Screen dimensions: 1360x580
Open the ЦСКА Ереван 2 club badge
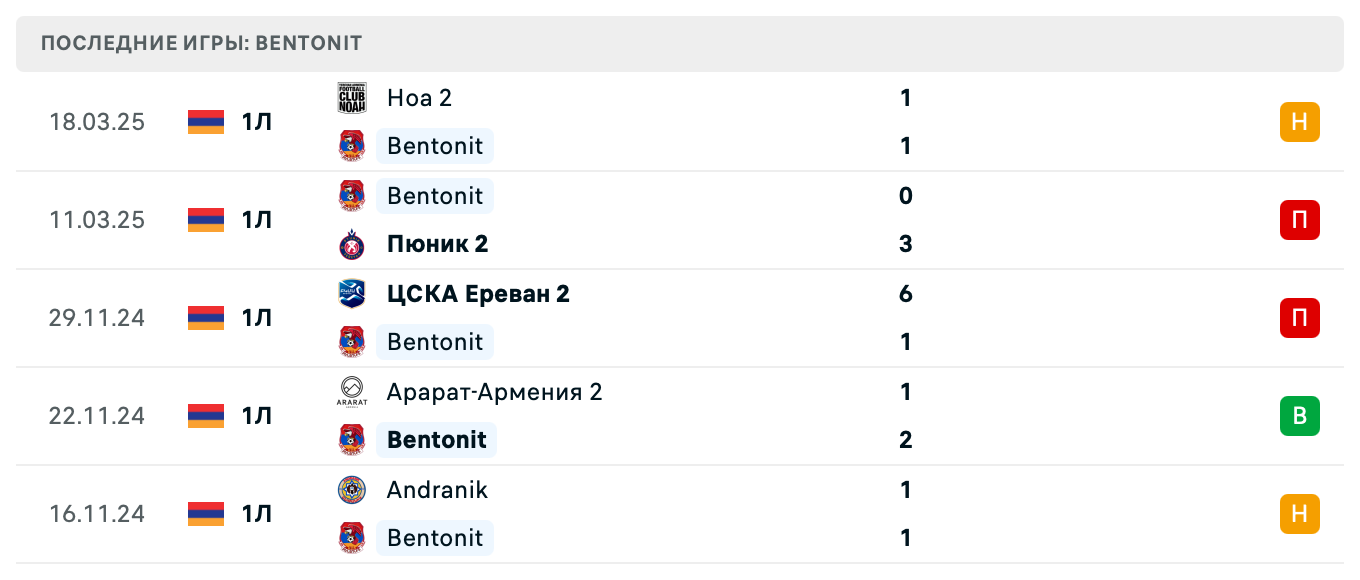[x=352, y=294]
